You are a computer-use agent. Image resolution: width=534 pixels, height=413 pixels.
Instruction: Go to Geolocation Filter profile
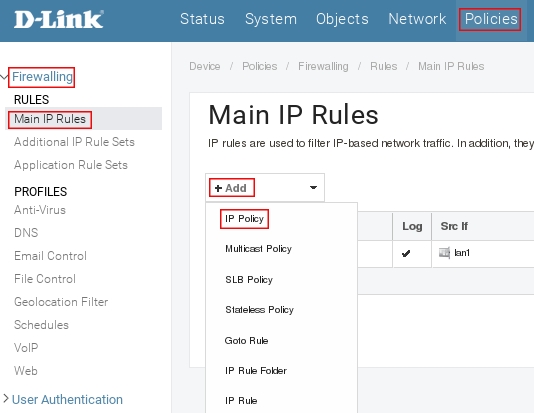click(x=61, y=302)
